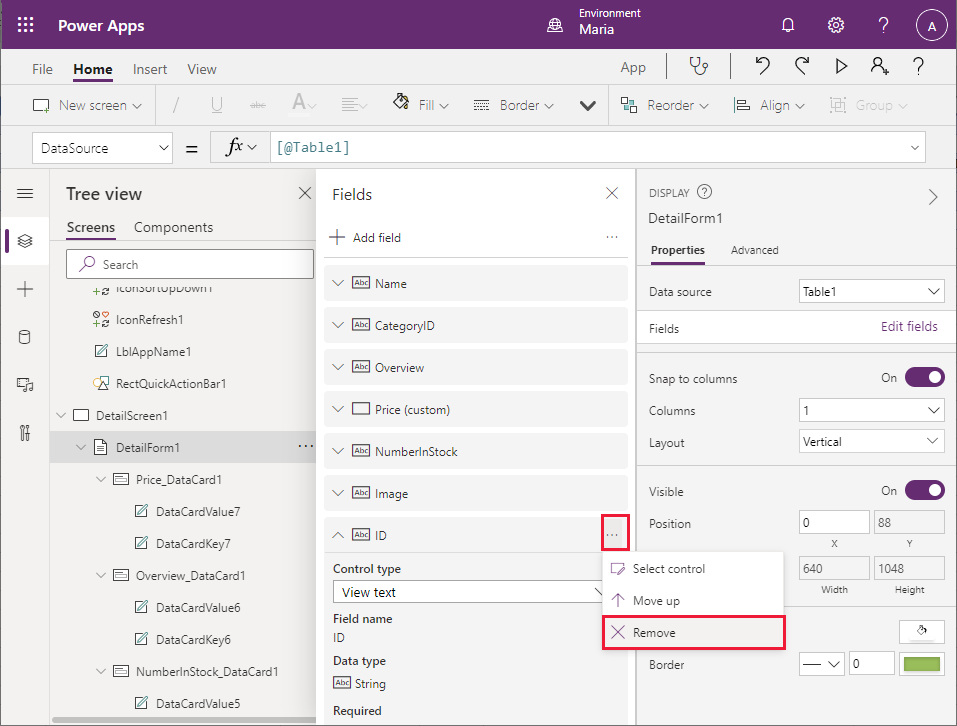
Task: Click the Undo arrow icon
Action: point(762,67)
